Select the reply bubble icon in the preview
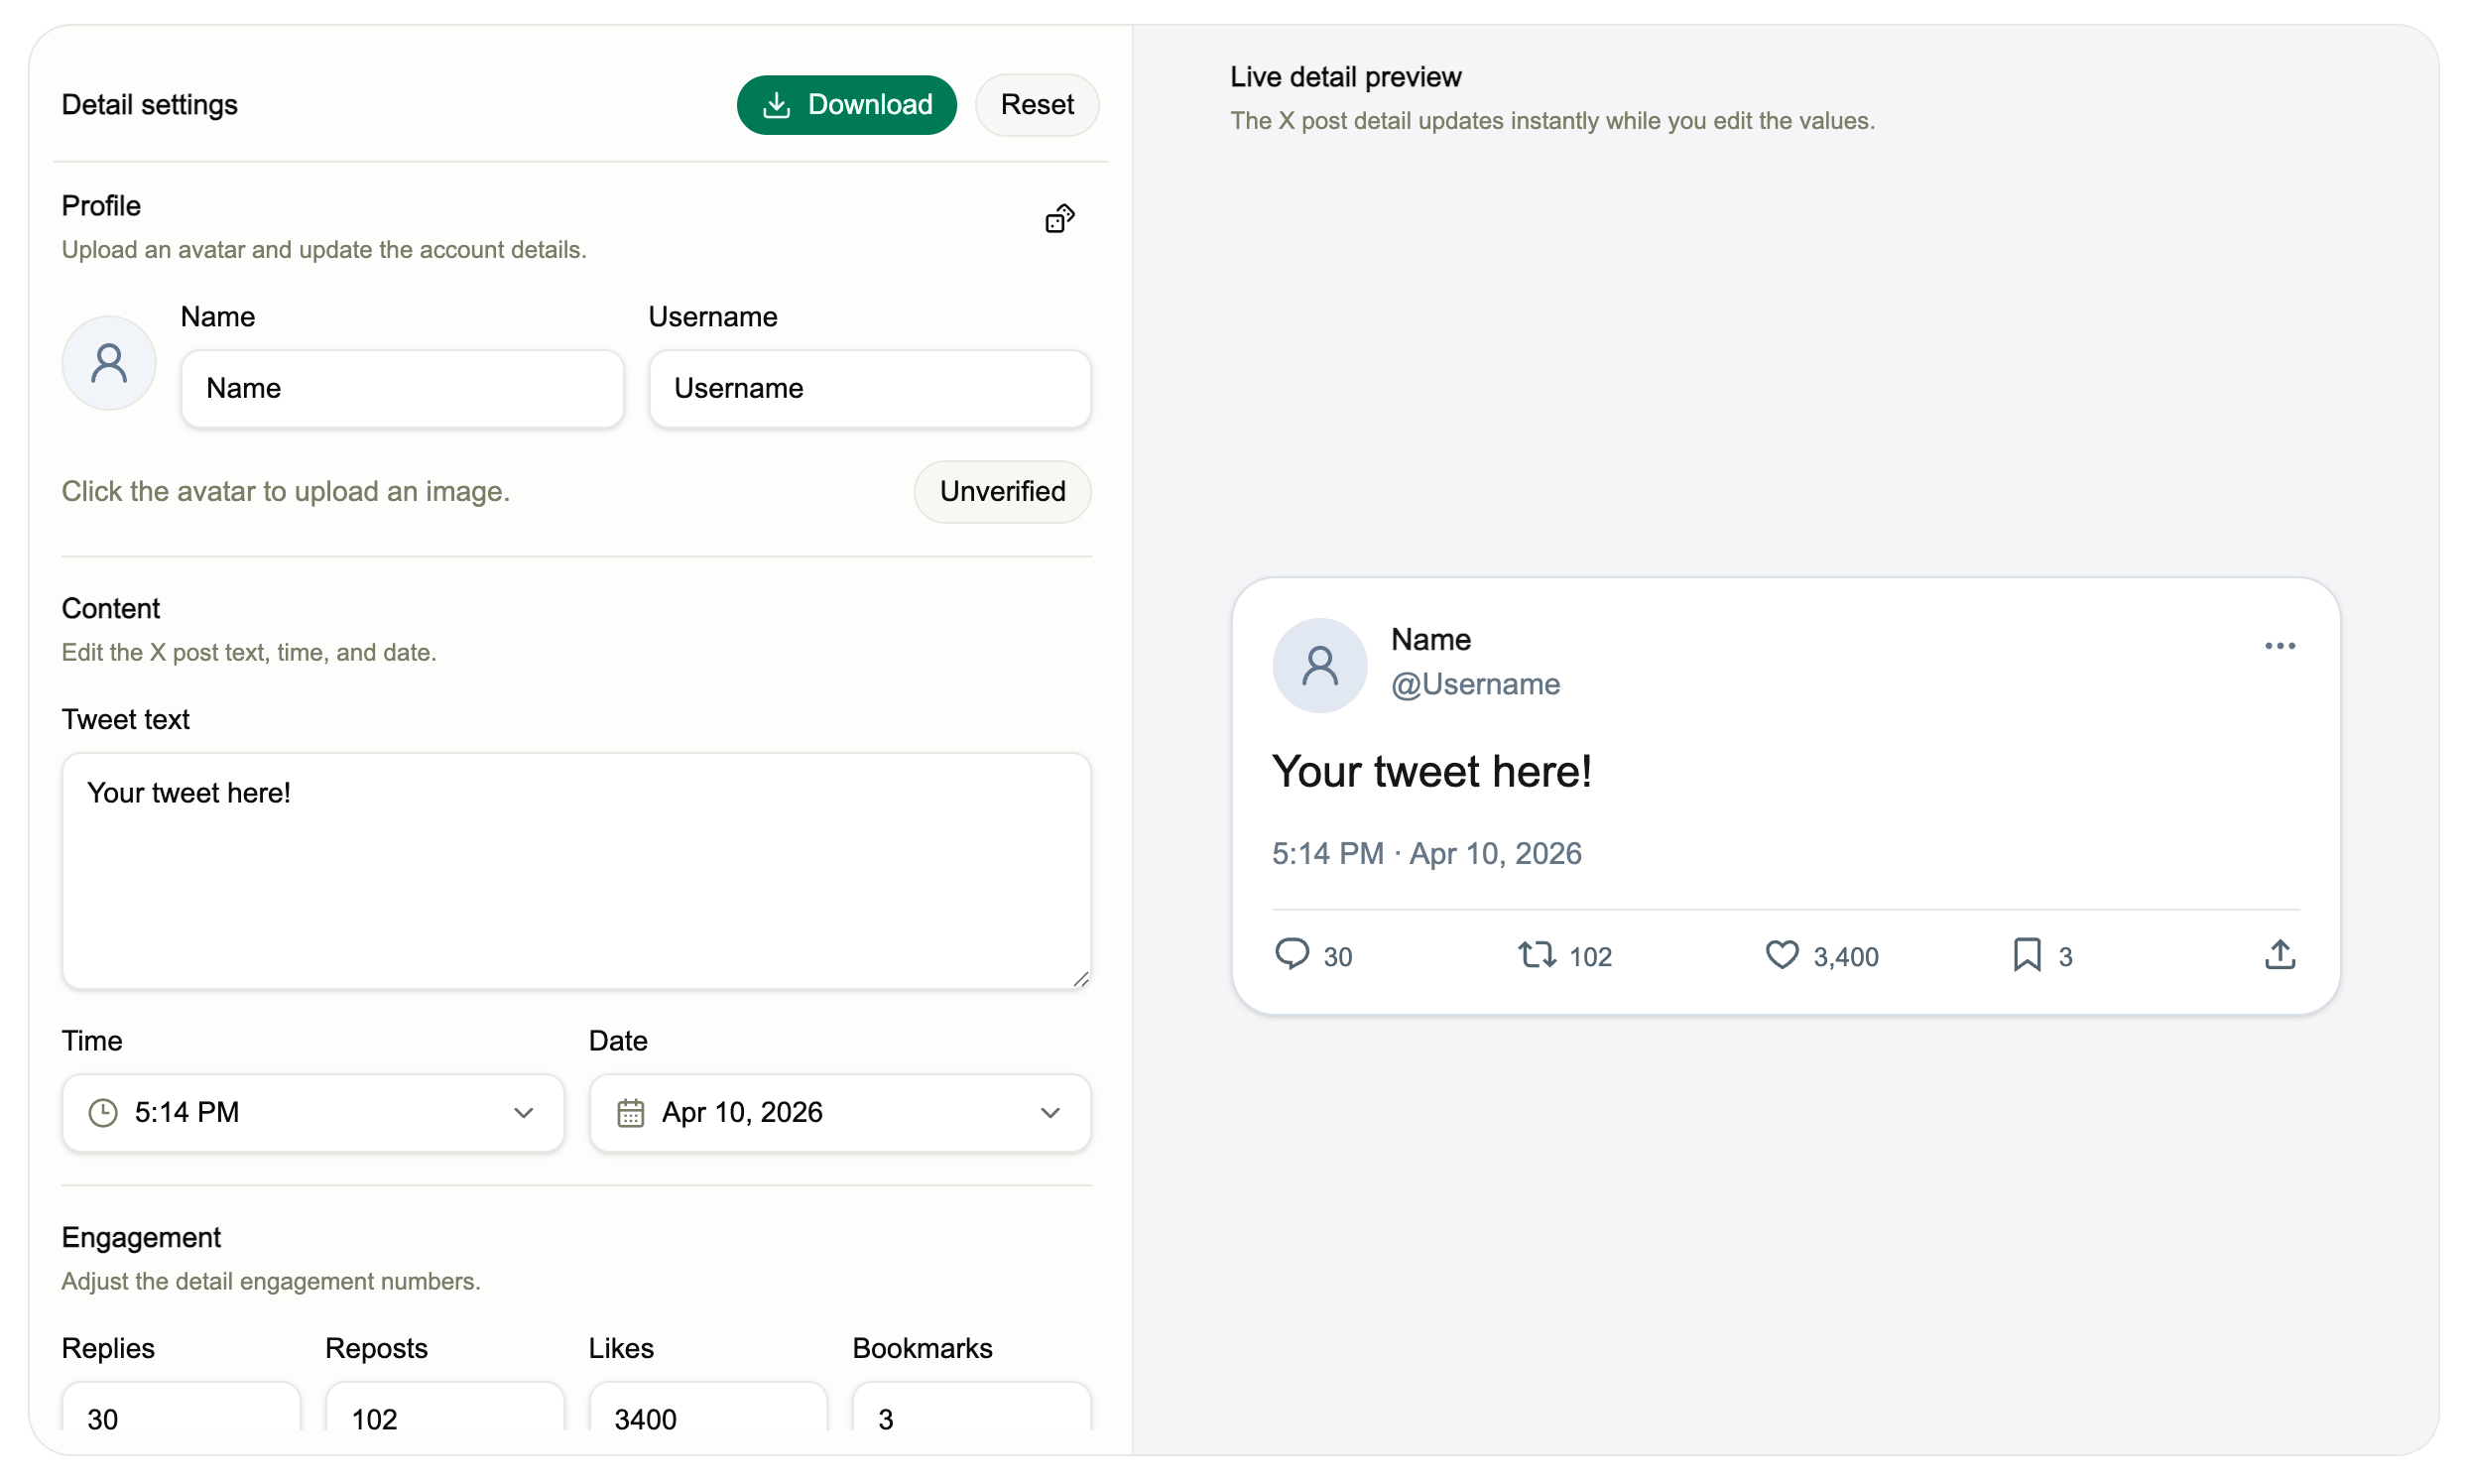2466x1484 pixels. (1293, 955)
